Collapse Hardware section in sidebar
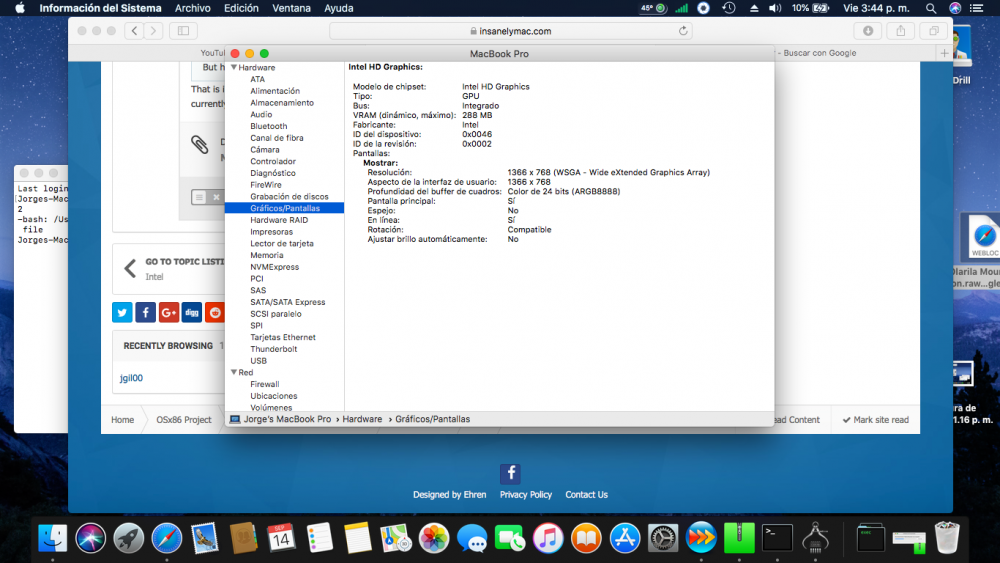The image size is (1000, 563). click(234, 67)
